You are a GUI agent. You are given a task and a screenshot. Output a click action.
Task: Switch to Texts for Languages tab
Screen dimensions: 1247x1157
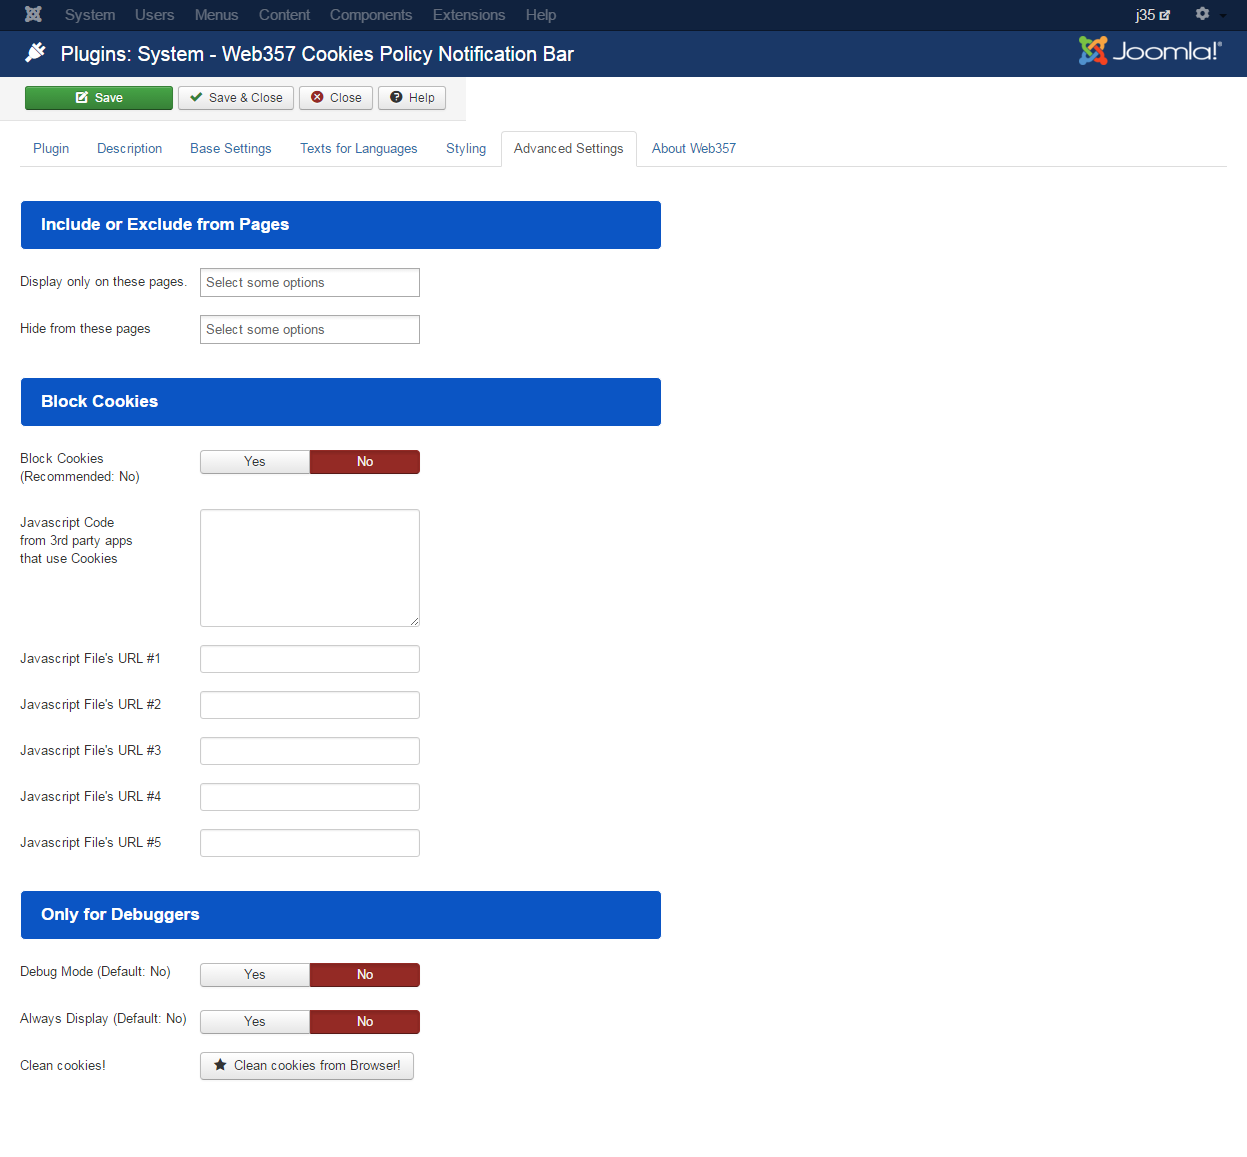point(359,148)
